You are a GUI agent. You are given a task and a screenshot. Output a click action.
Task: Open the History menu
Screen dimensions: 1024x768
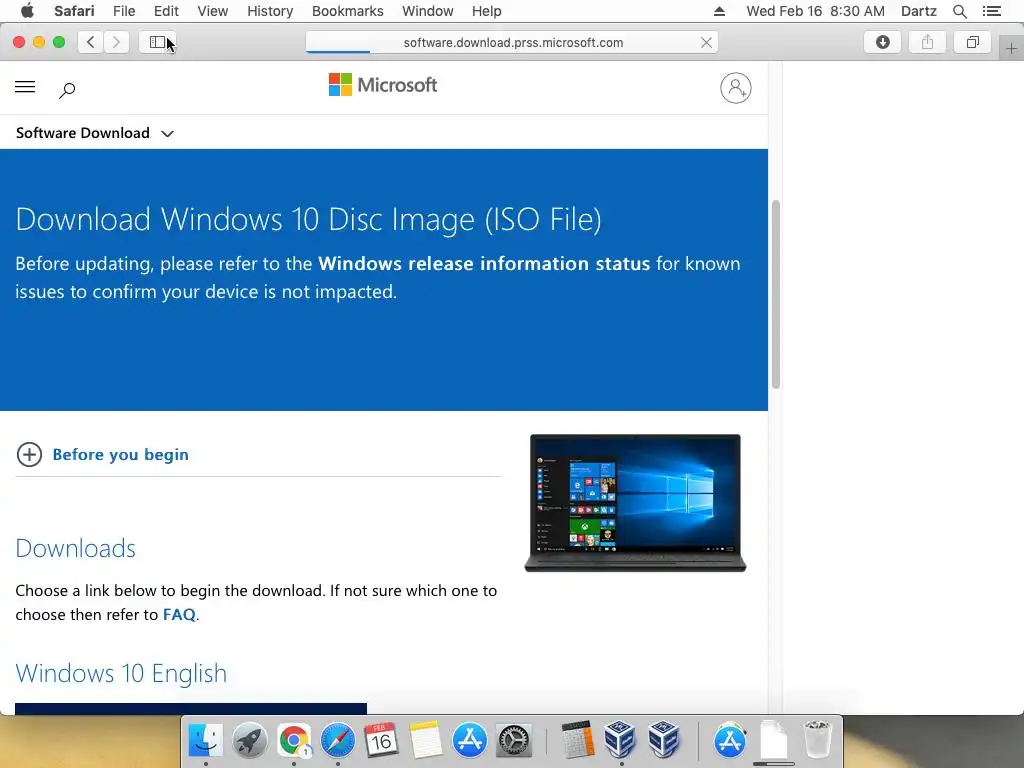pyautogui.click(x=270, y=11)
